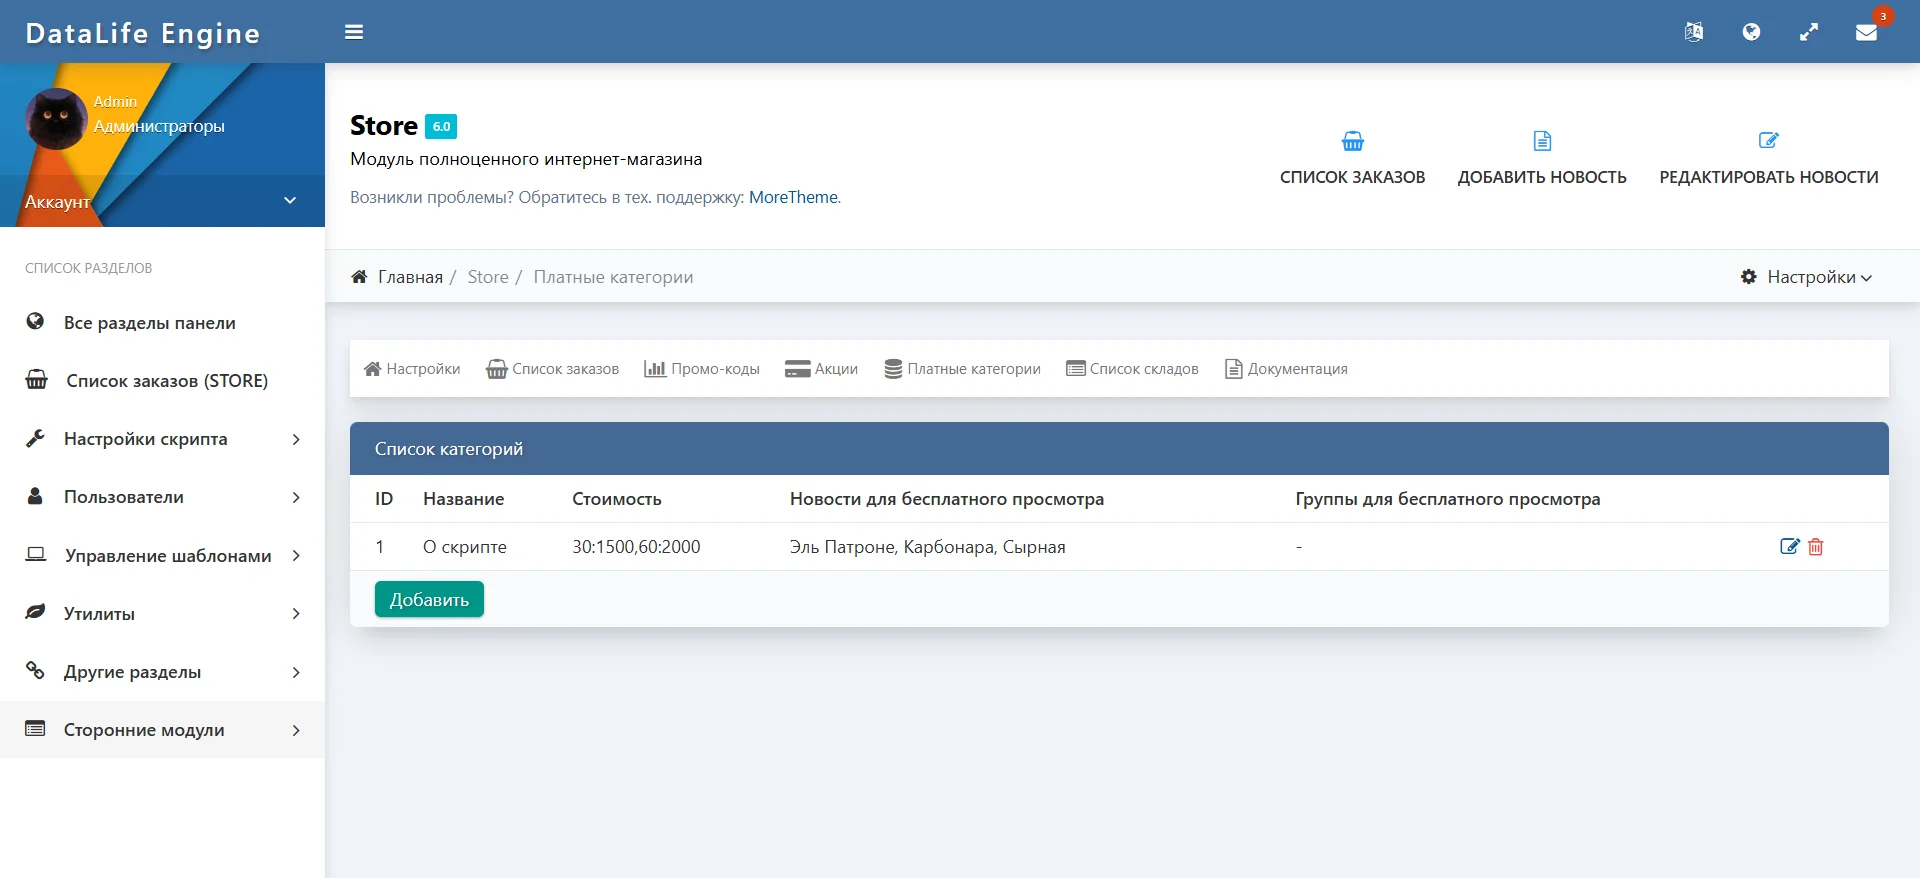Screen dimensions: 1920x878
Task: Open the Документация tab
Action: 1286,369
